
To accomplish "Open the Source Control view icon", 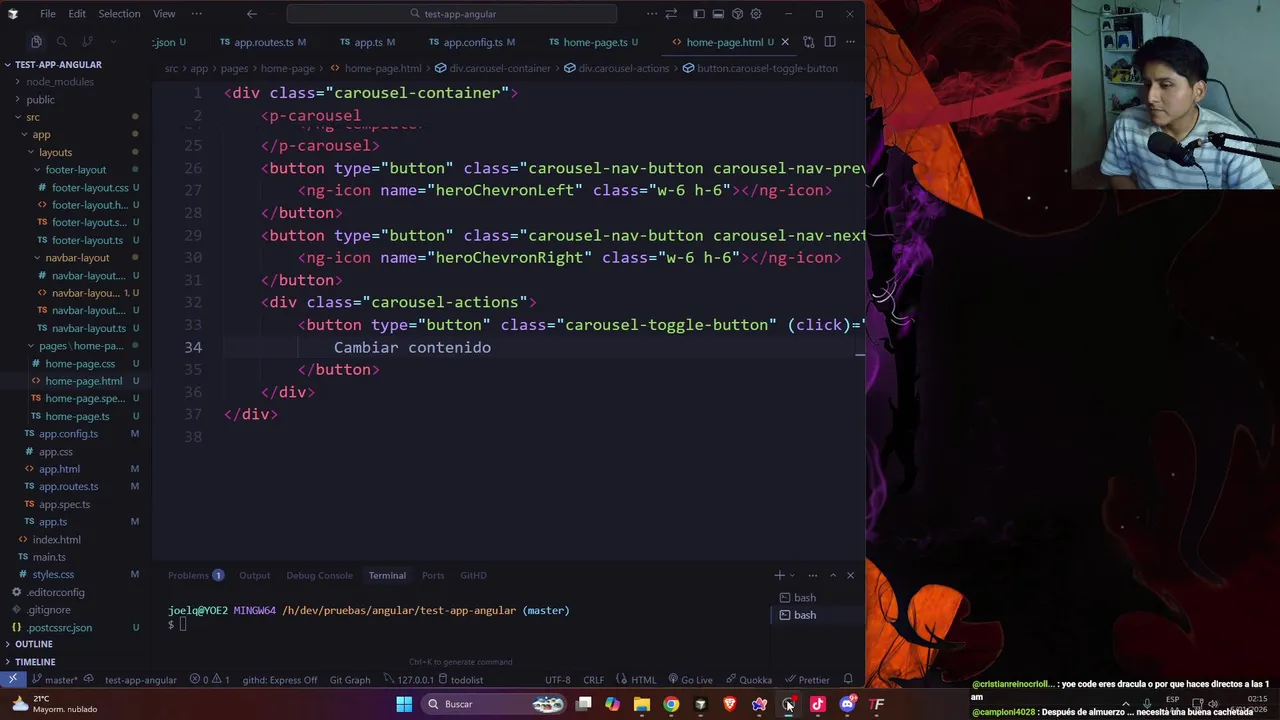I will tap(88, 42).
